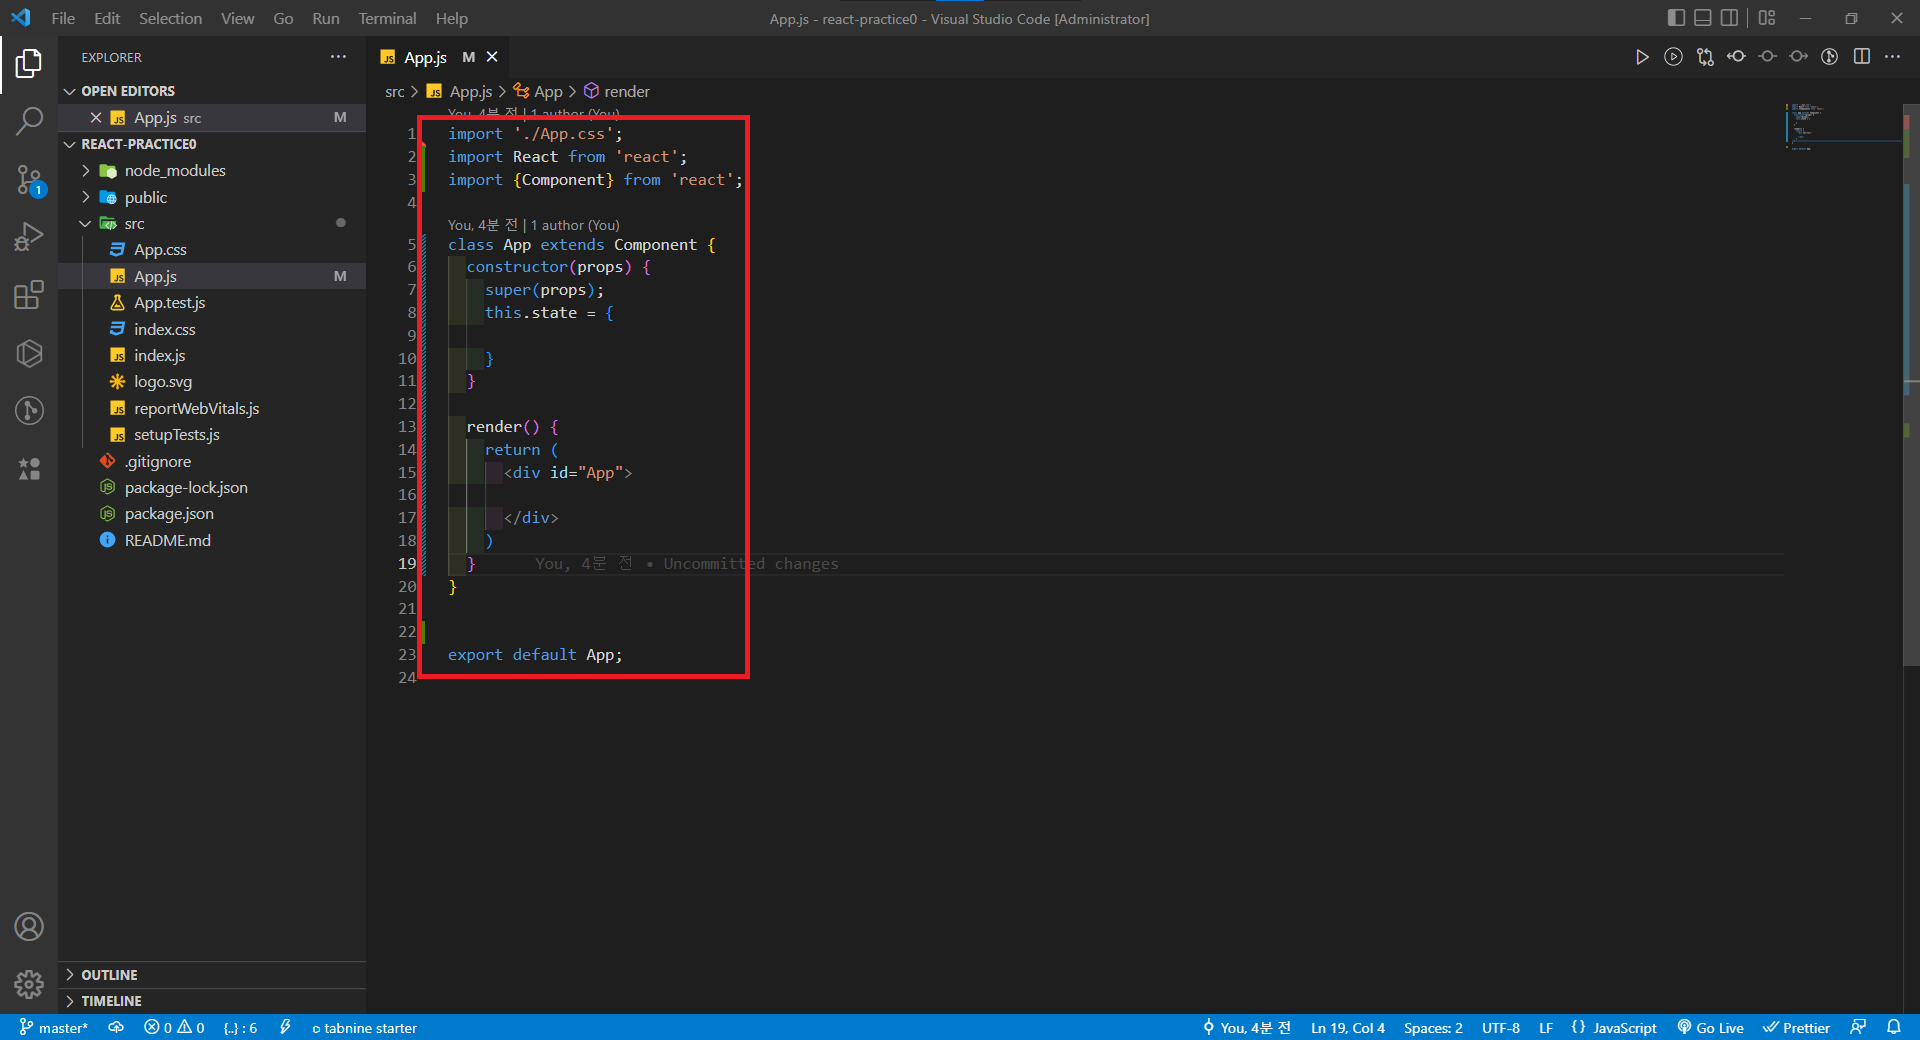Open the Edit menu
The height and width of the screenshot is (1040, 1920).
tap(107, 18)
